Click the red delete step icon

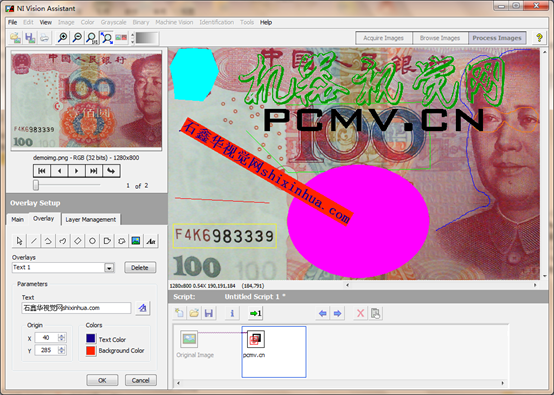(x=360, y=313)
